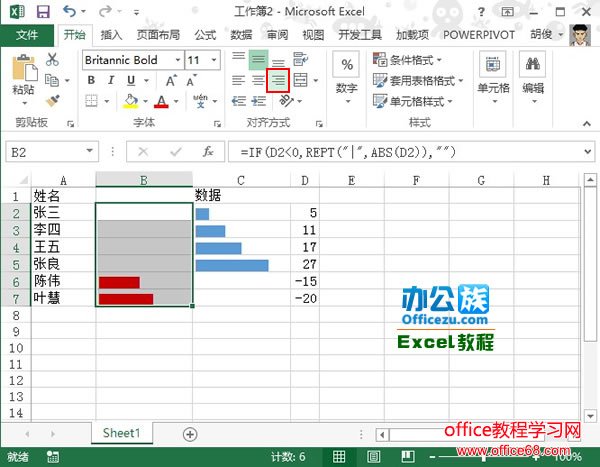The width and height of the screenshot is (600, 467).
Task: Switch to the 页面布局 Page Layout tab
Action: pos(158,35)
